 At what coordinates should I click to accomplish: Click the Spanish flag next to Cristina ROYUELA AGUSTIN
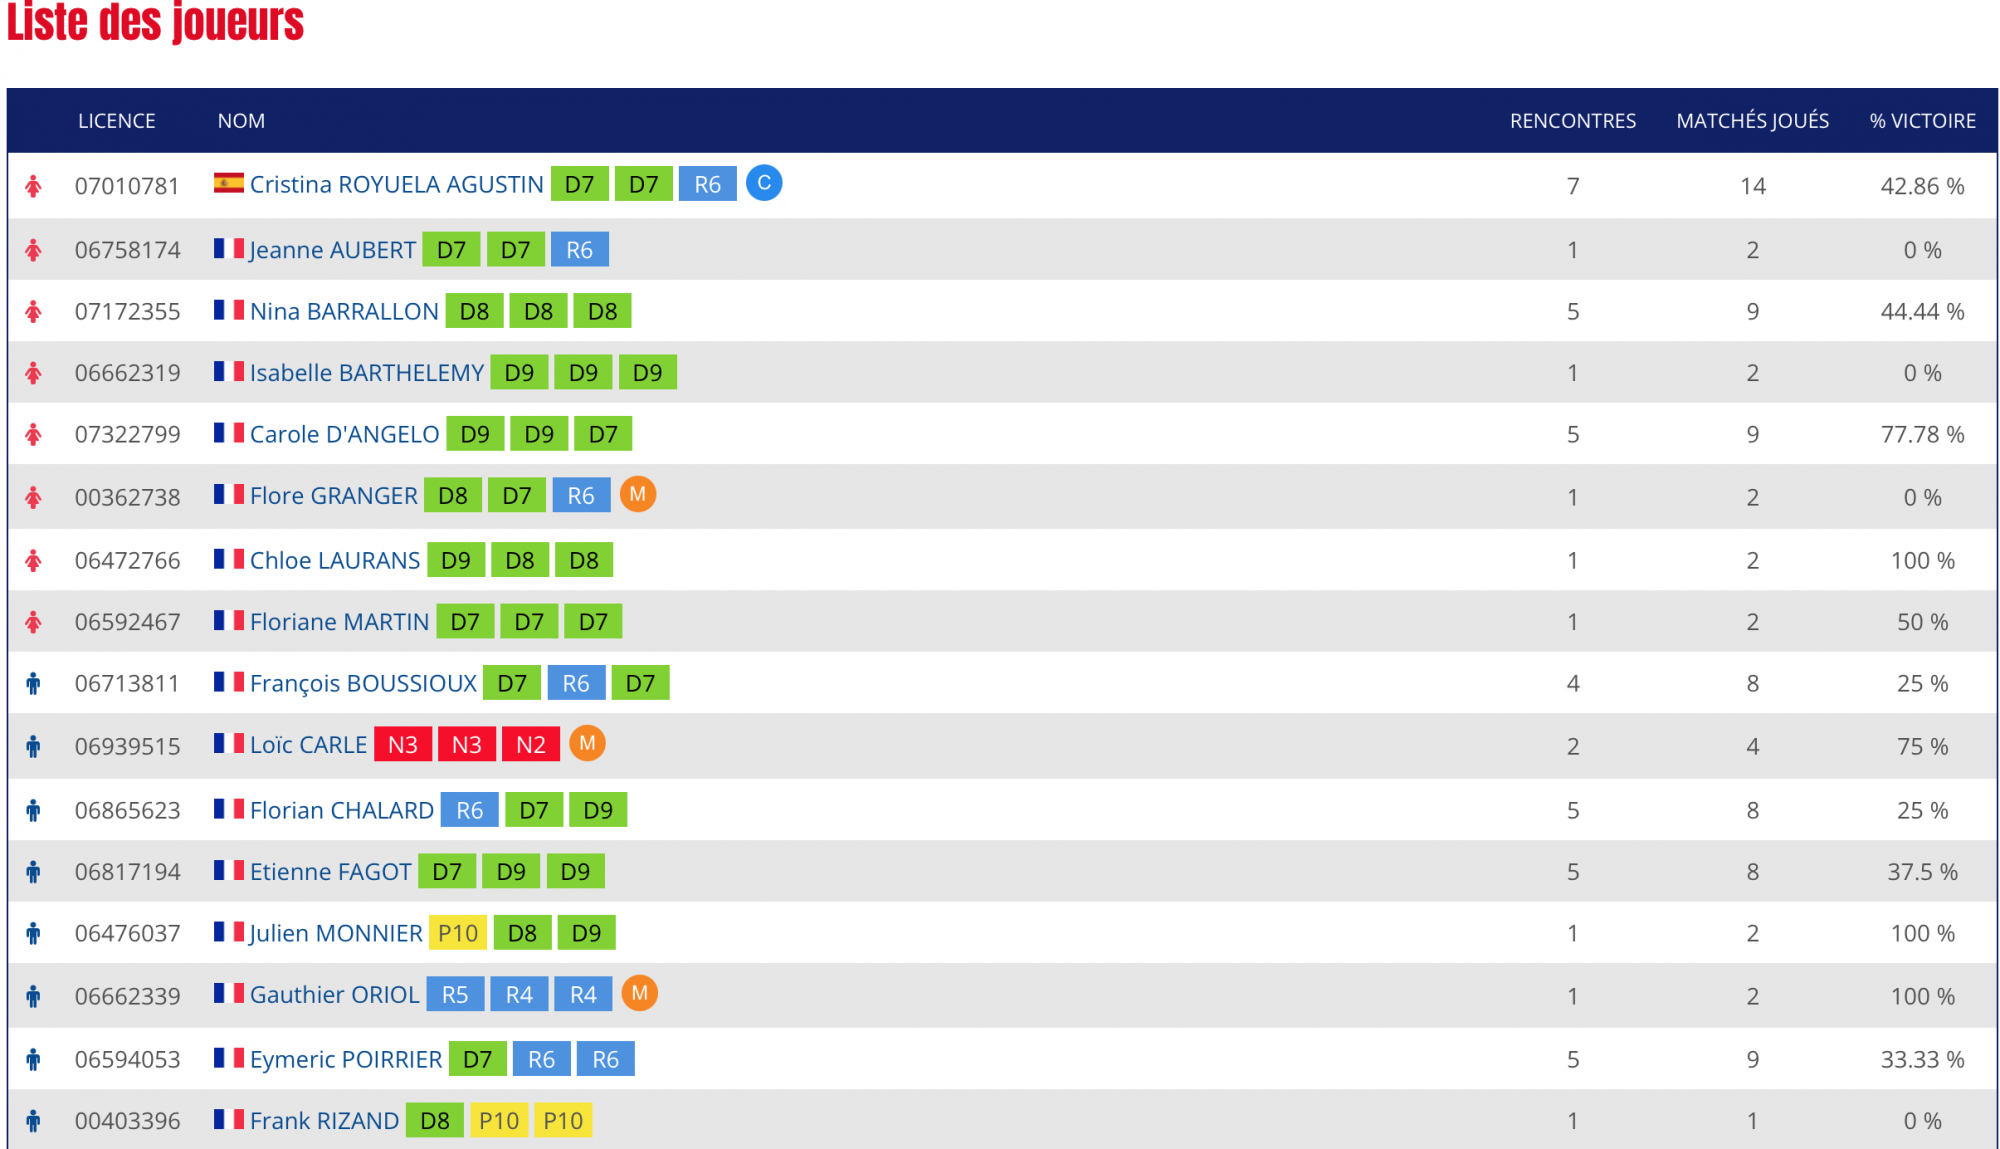point(229,183)
